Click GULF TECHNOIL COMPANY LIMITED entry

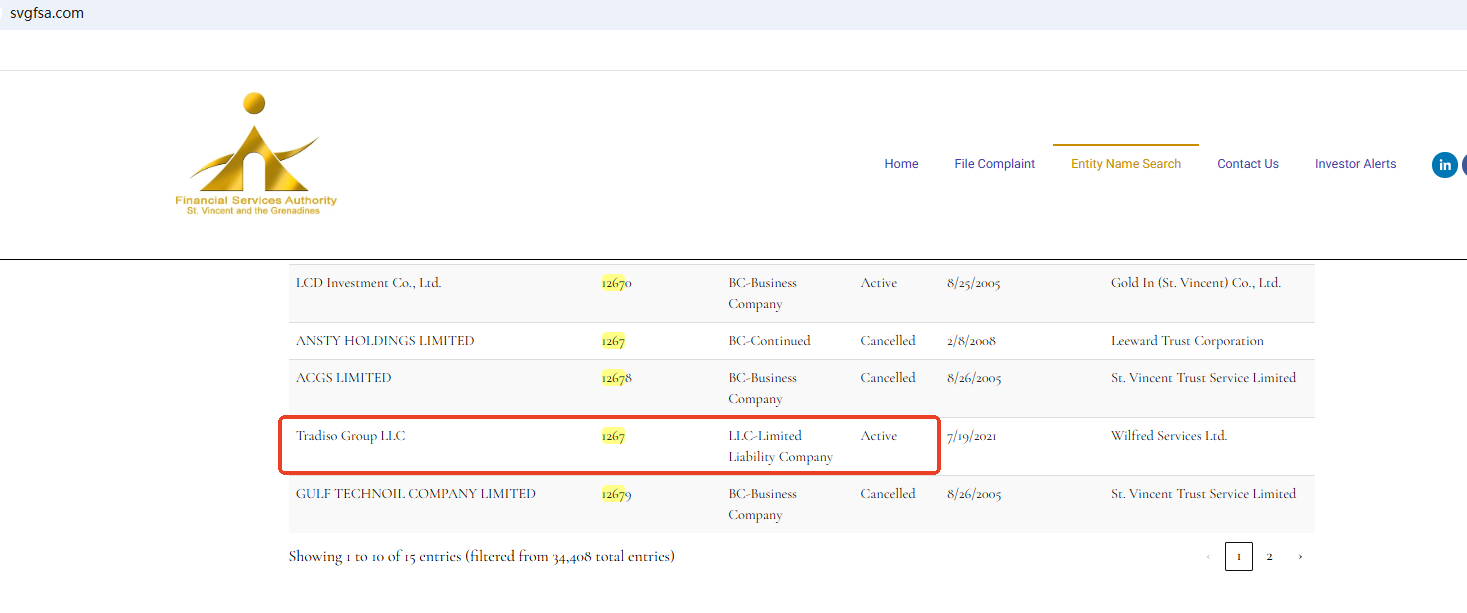pos(415,494)
